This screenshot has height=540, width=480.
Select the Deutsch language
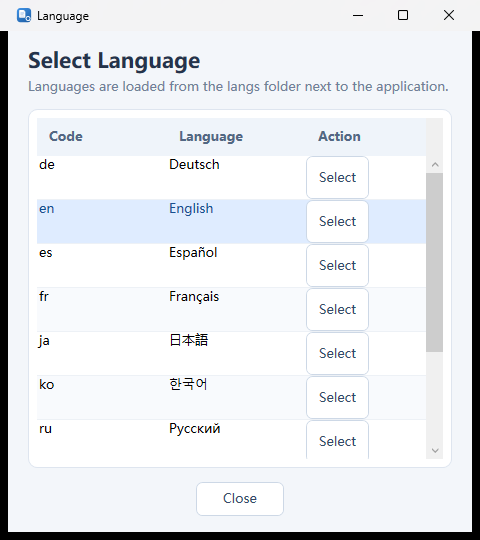pyautogui.click(x=337, y=177)
